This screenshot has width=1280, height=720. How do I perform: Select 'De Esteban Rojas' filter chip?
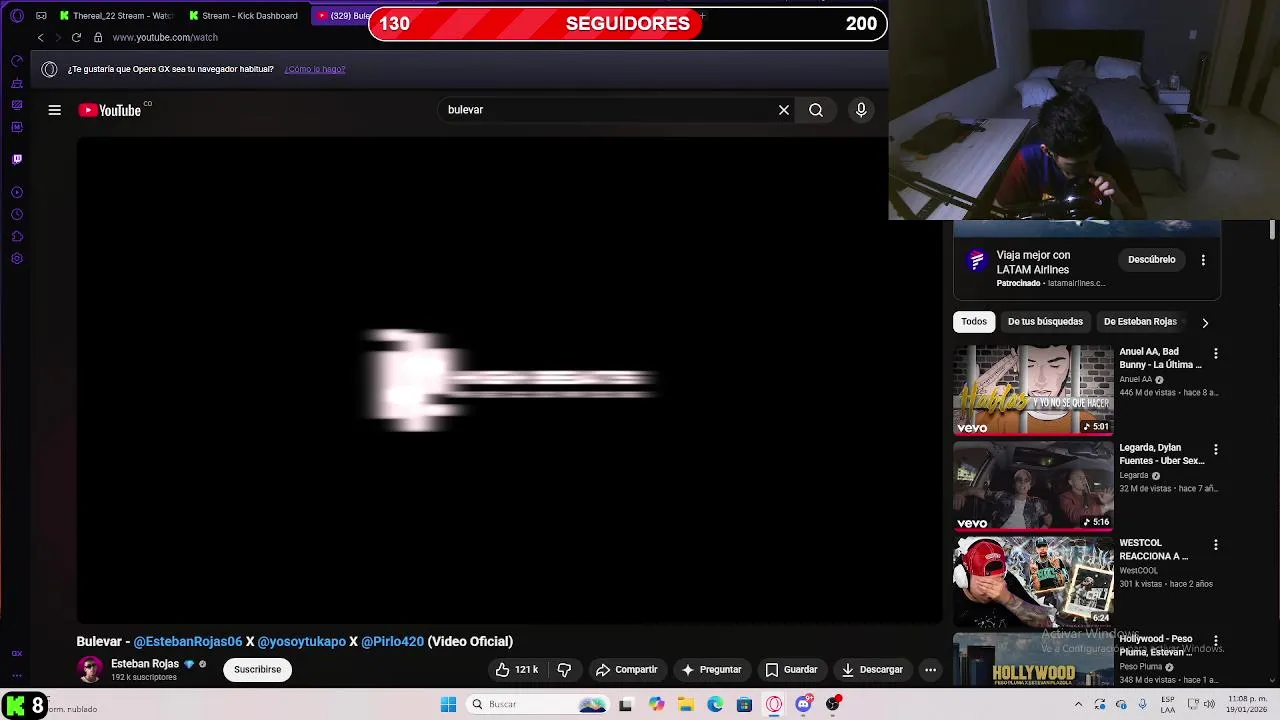pyautogui.click(x=1140, y=322)
